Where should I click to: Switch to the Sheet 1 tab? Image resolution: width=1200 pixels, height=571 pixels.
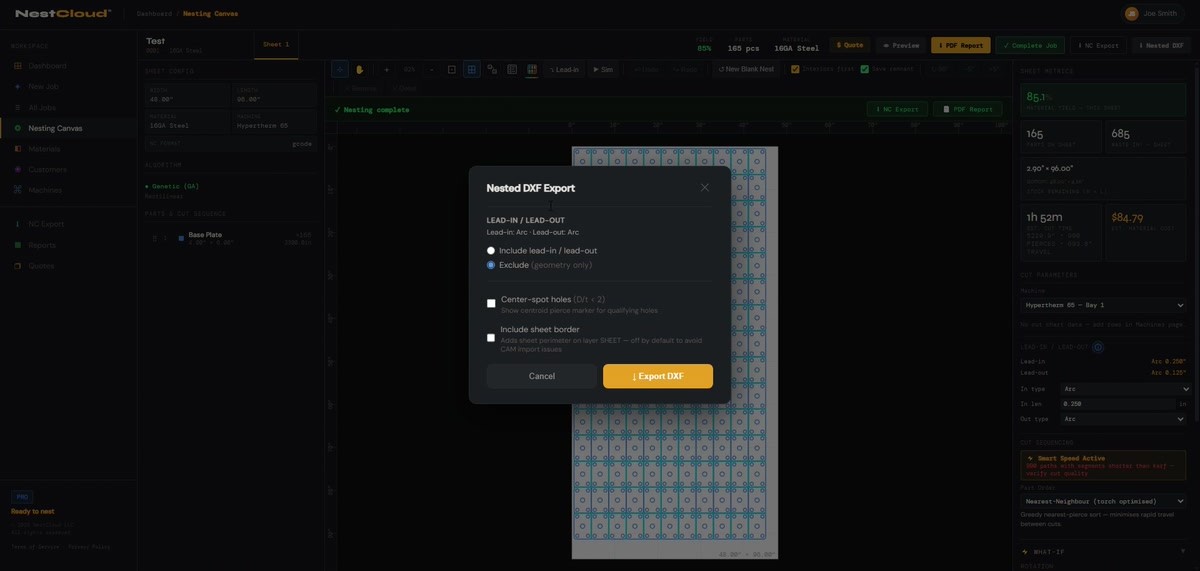tap(276, 45)
